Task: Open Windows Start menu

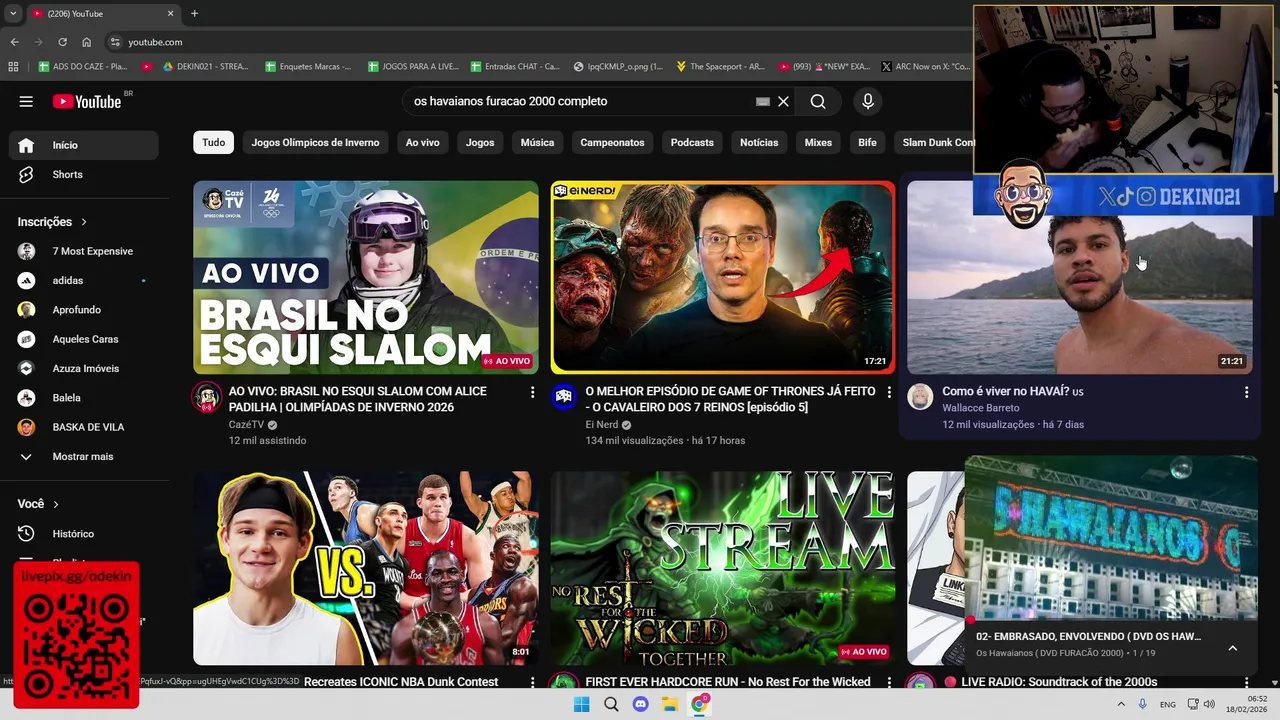Action: coord(581,704)
